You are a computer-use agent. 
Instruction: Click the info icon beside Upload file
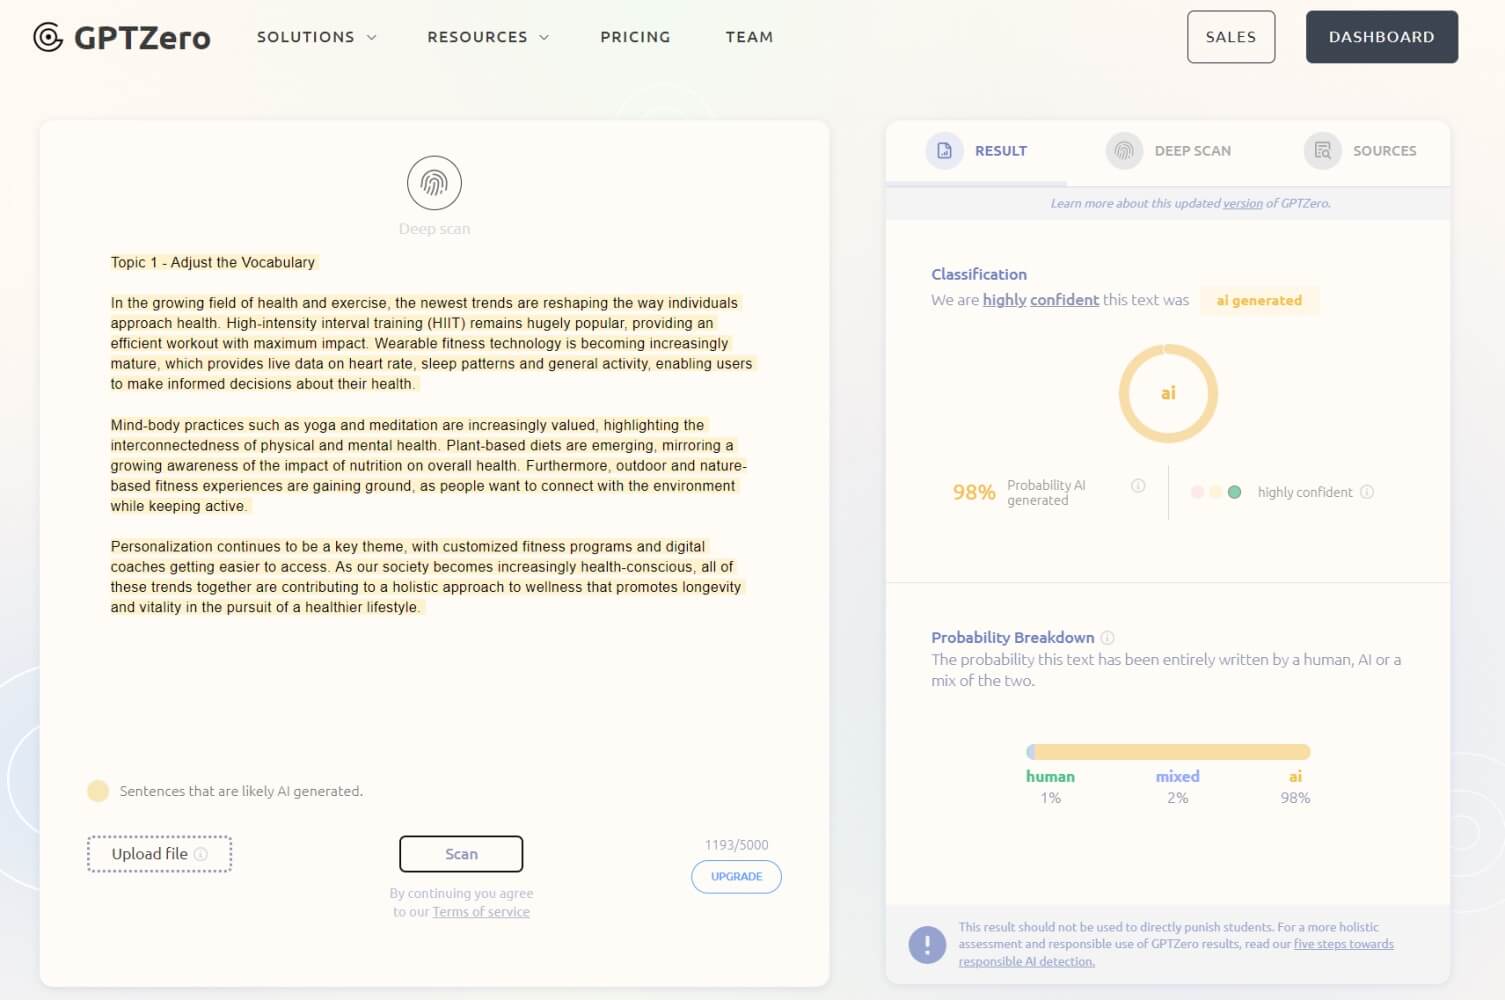(x=201, y=854)
